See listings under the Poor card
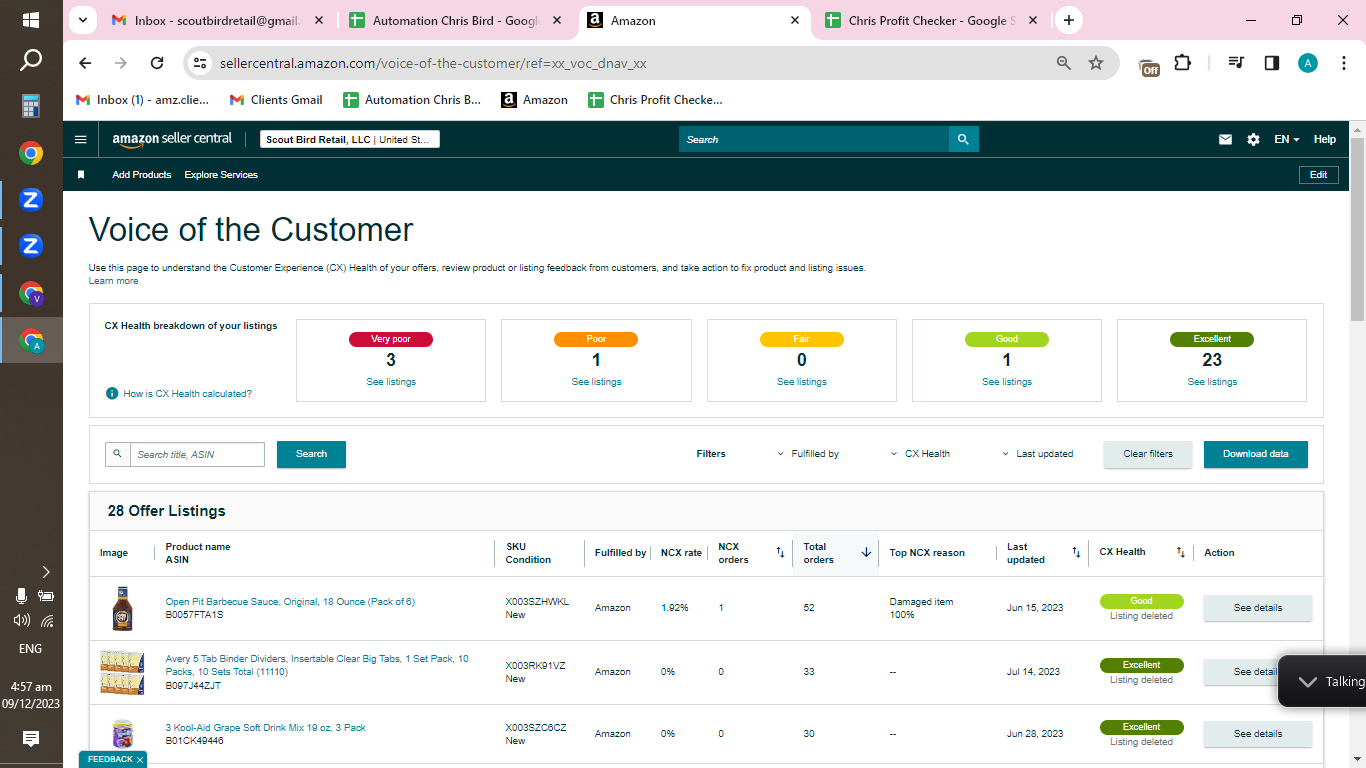 pyautogui.click(x=596, y=382)
